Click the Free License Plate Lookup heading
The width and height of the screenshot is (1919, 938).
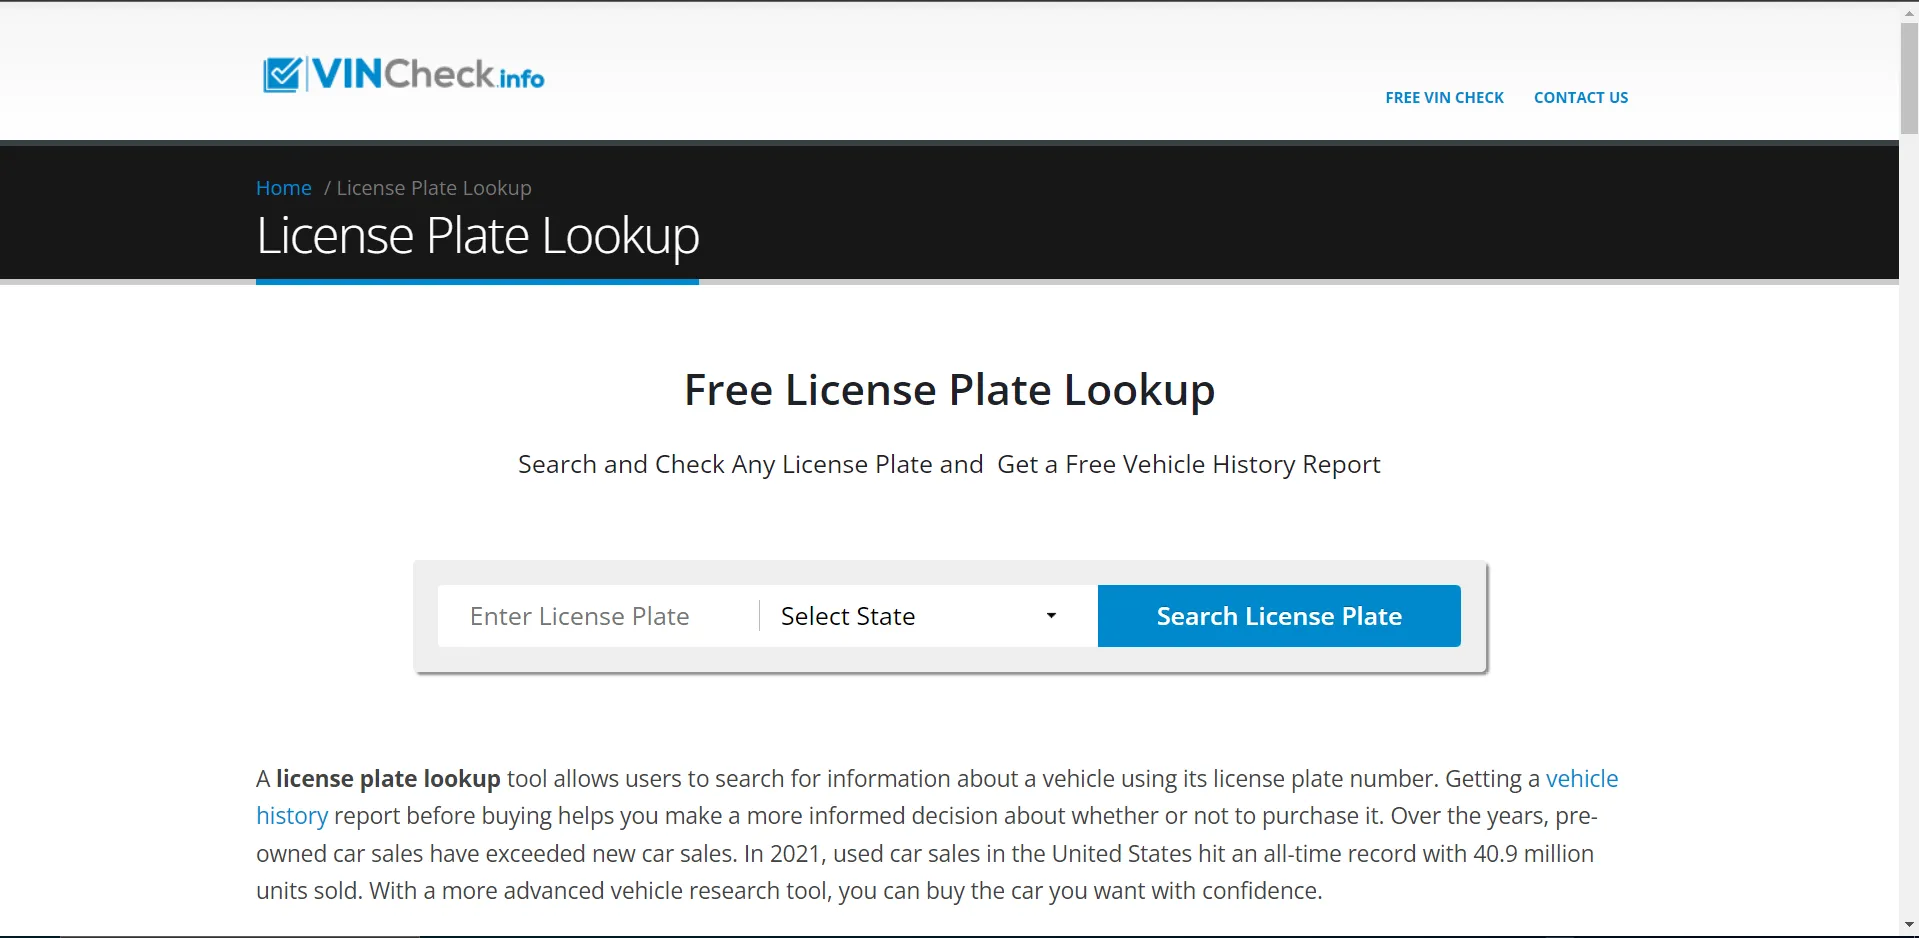[x=949, y=390]
